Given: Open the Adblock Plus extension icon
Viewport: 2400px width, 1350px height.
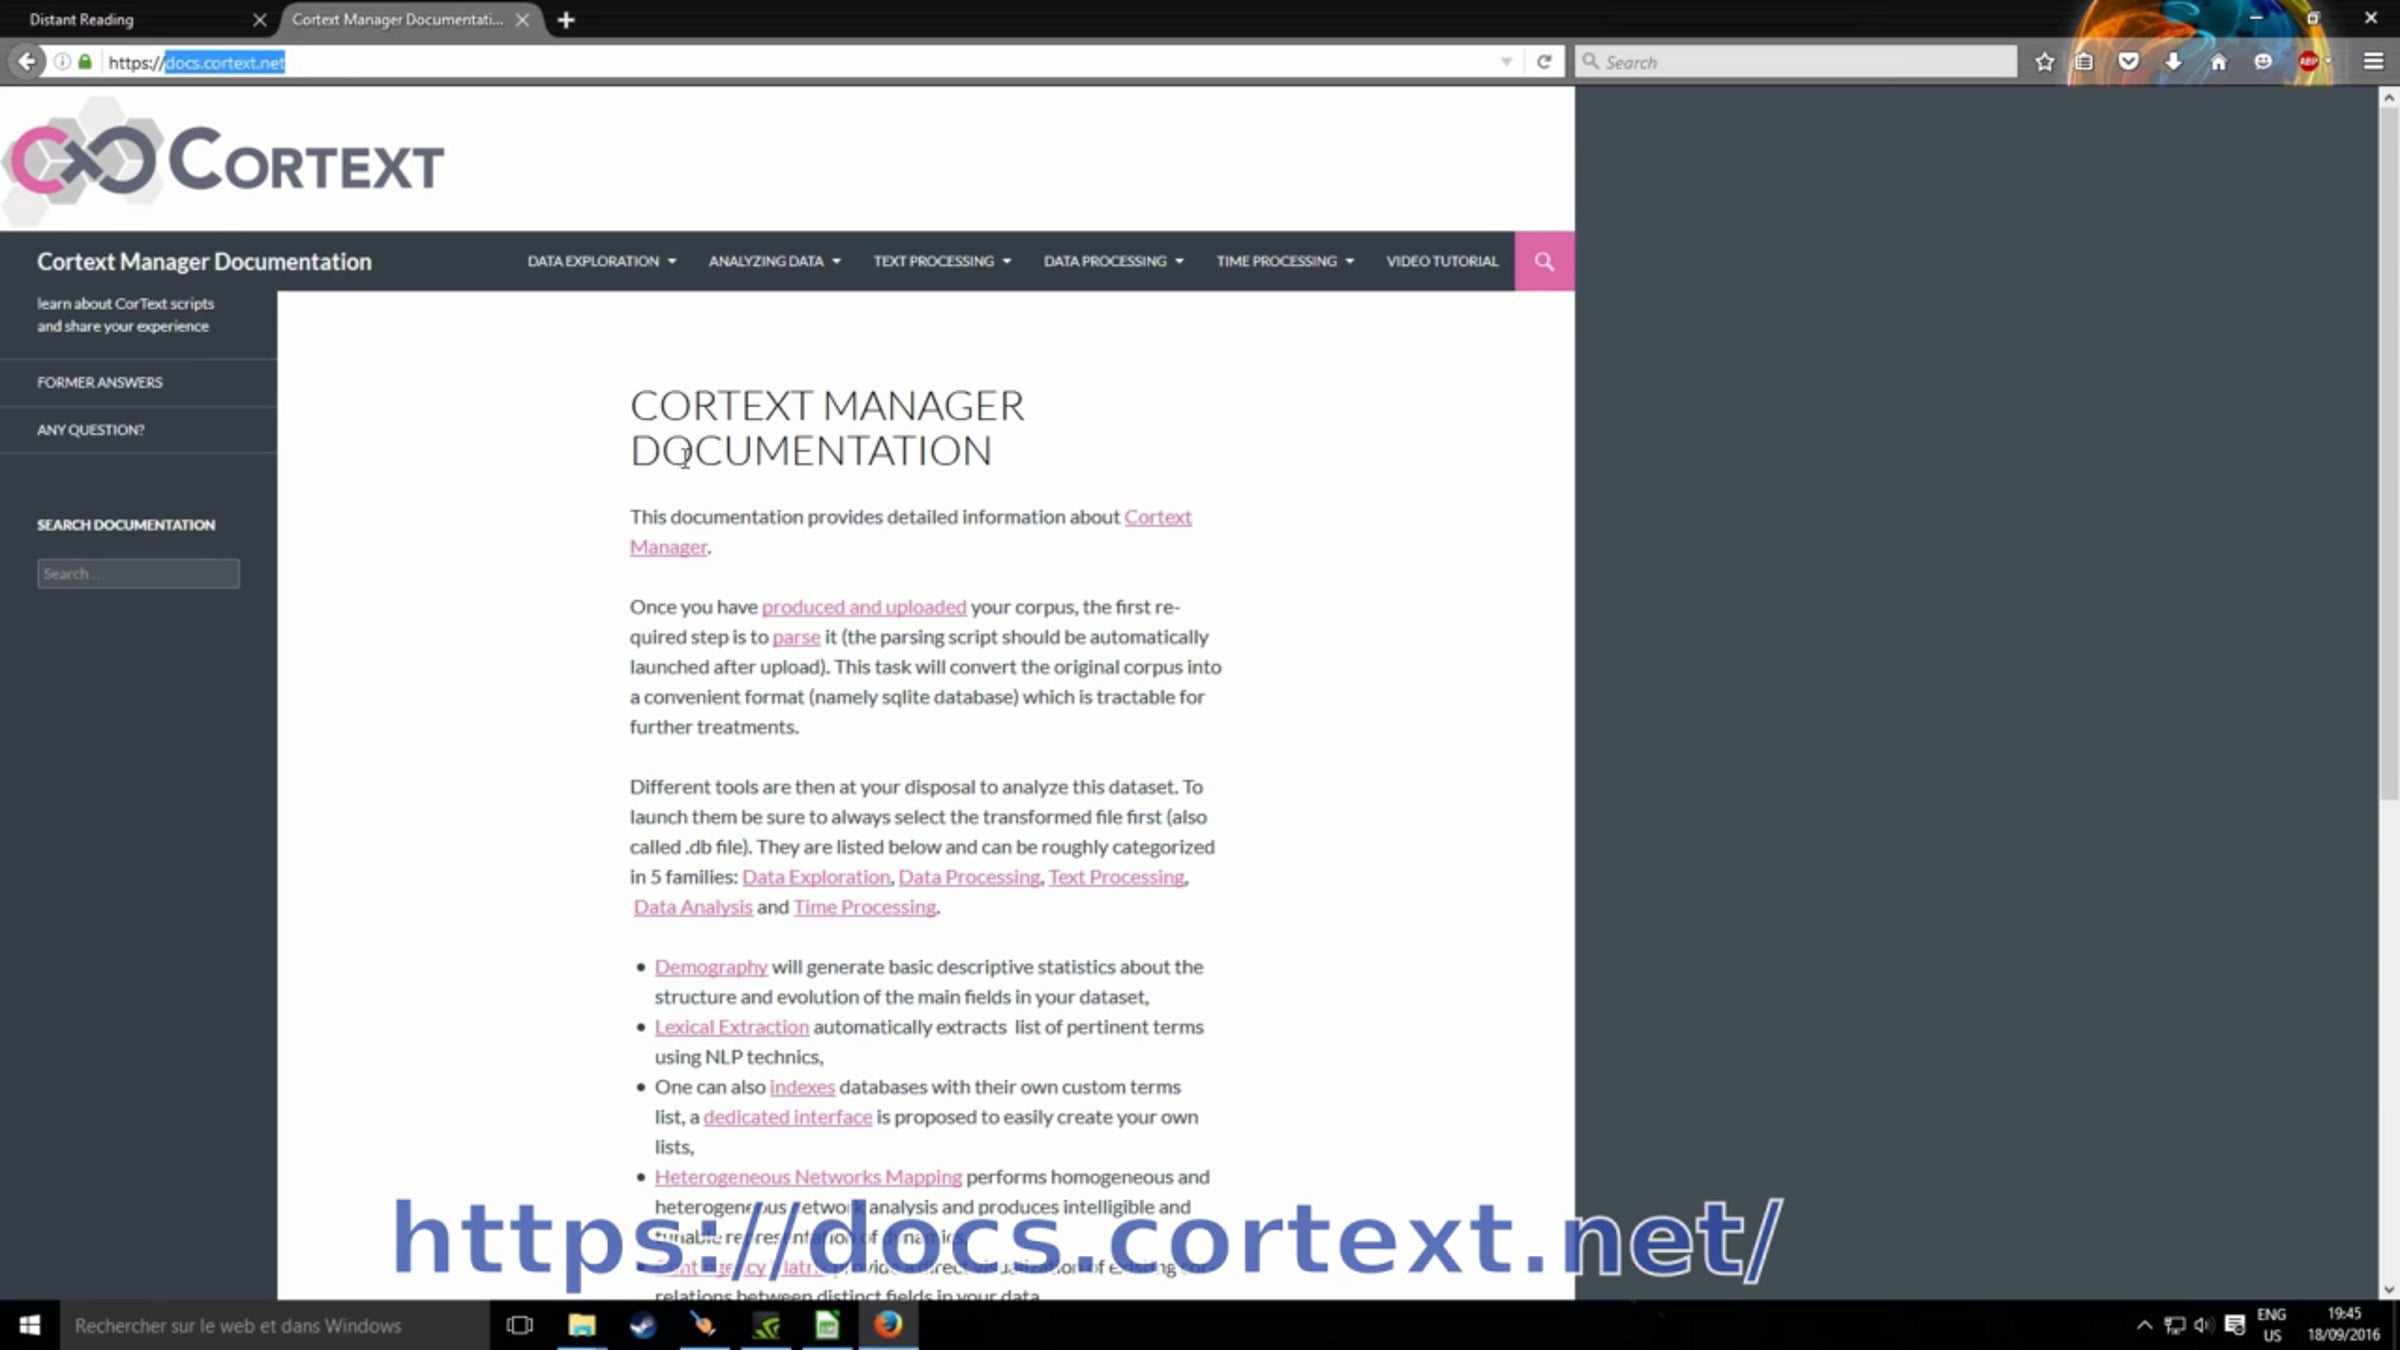Looking at the screenshot, I should pyautogui.click(x=2308, y=62).
